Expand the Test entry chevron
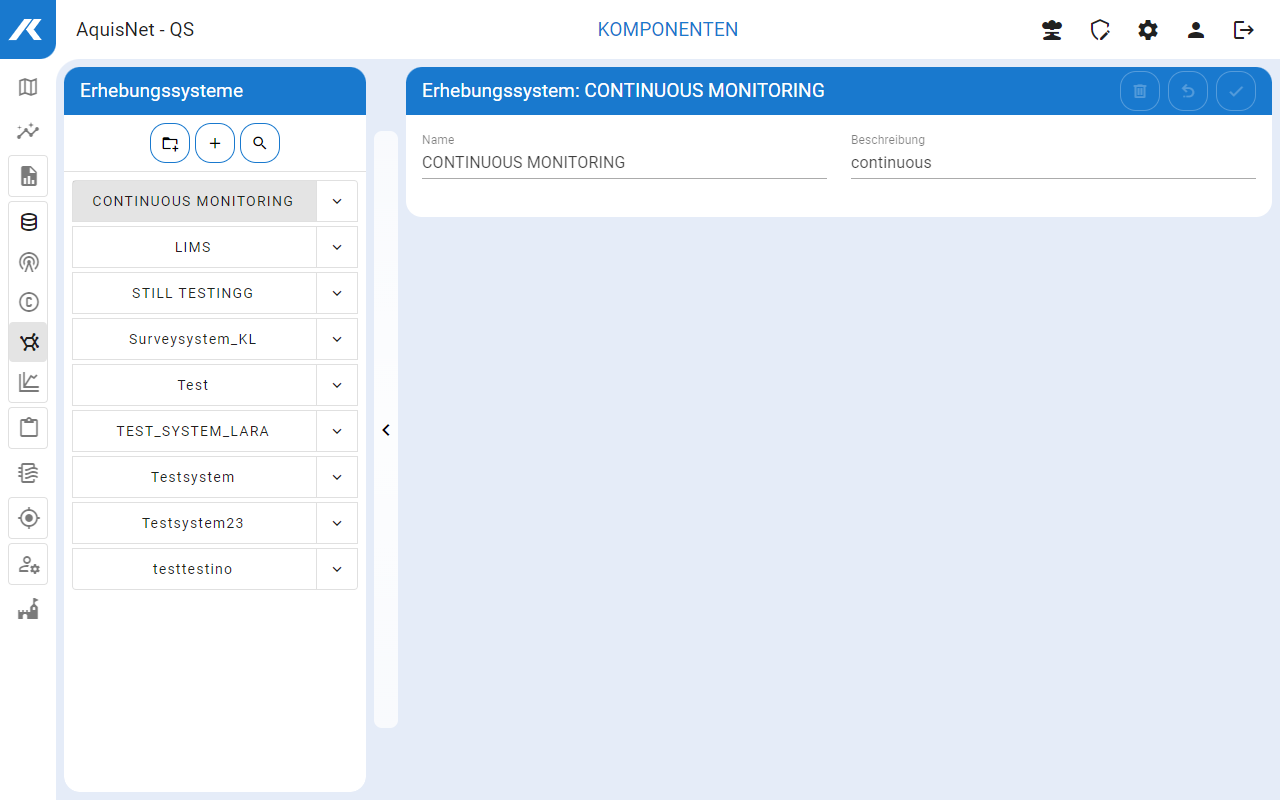Viewport: 1280px width, 800px height. click(337, 385)
